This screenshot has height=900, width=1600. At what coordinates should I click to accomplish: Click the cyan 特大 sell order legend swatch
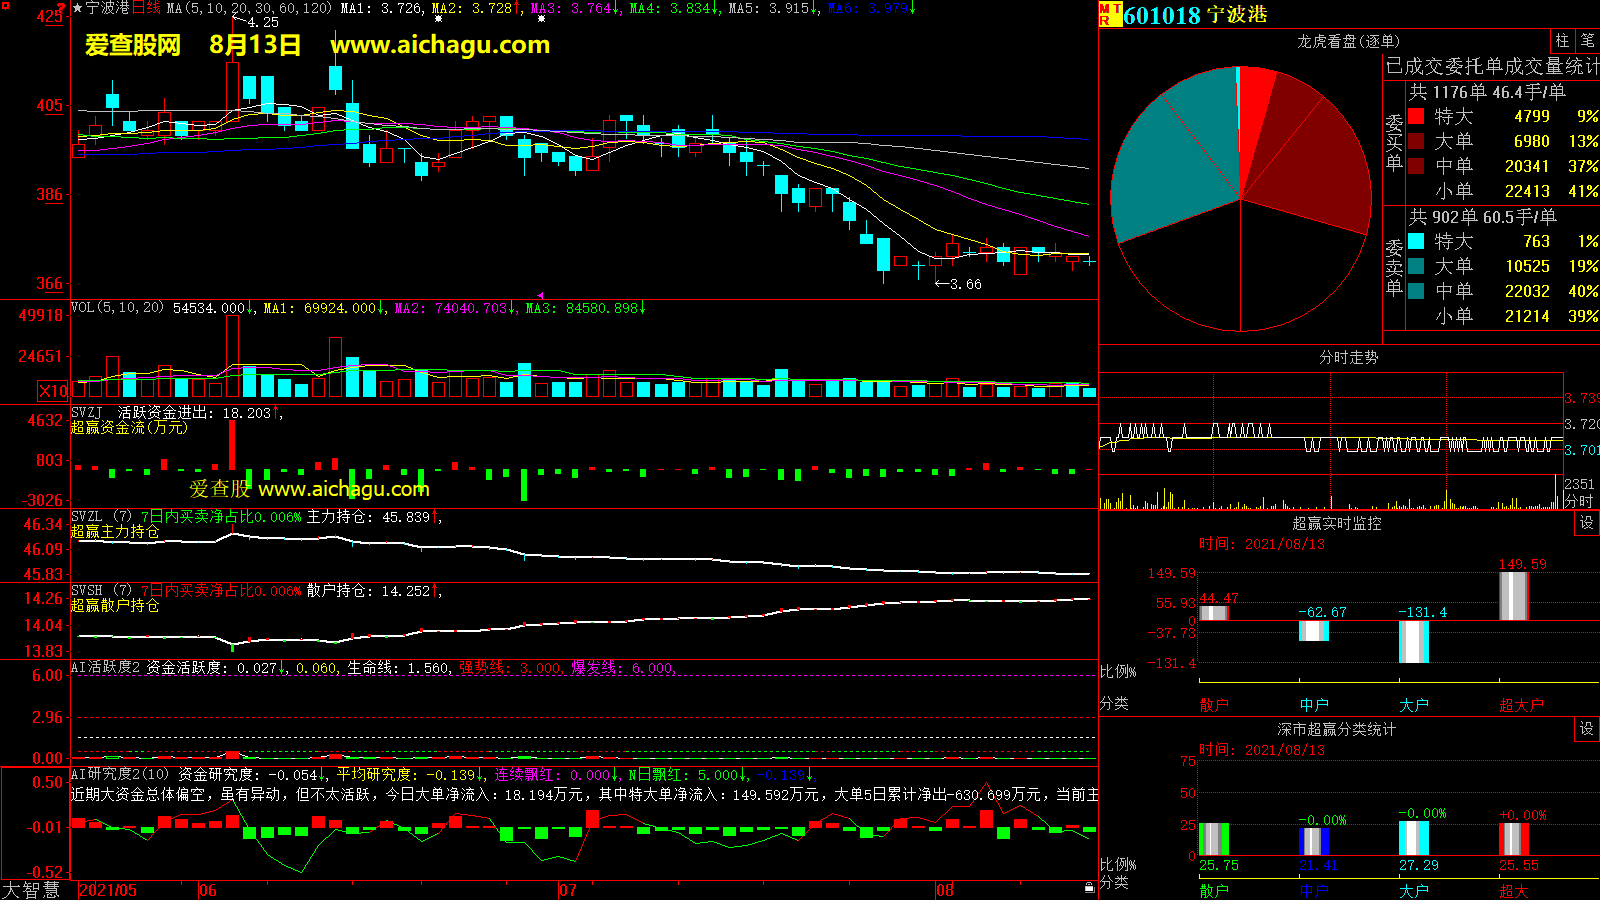1416,241
